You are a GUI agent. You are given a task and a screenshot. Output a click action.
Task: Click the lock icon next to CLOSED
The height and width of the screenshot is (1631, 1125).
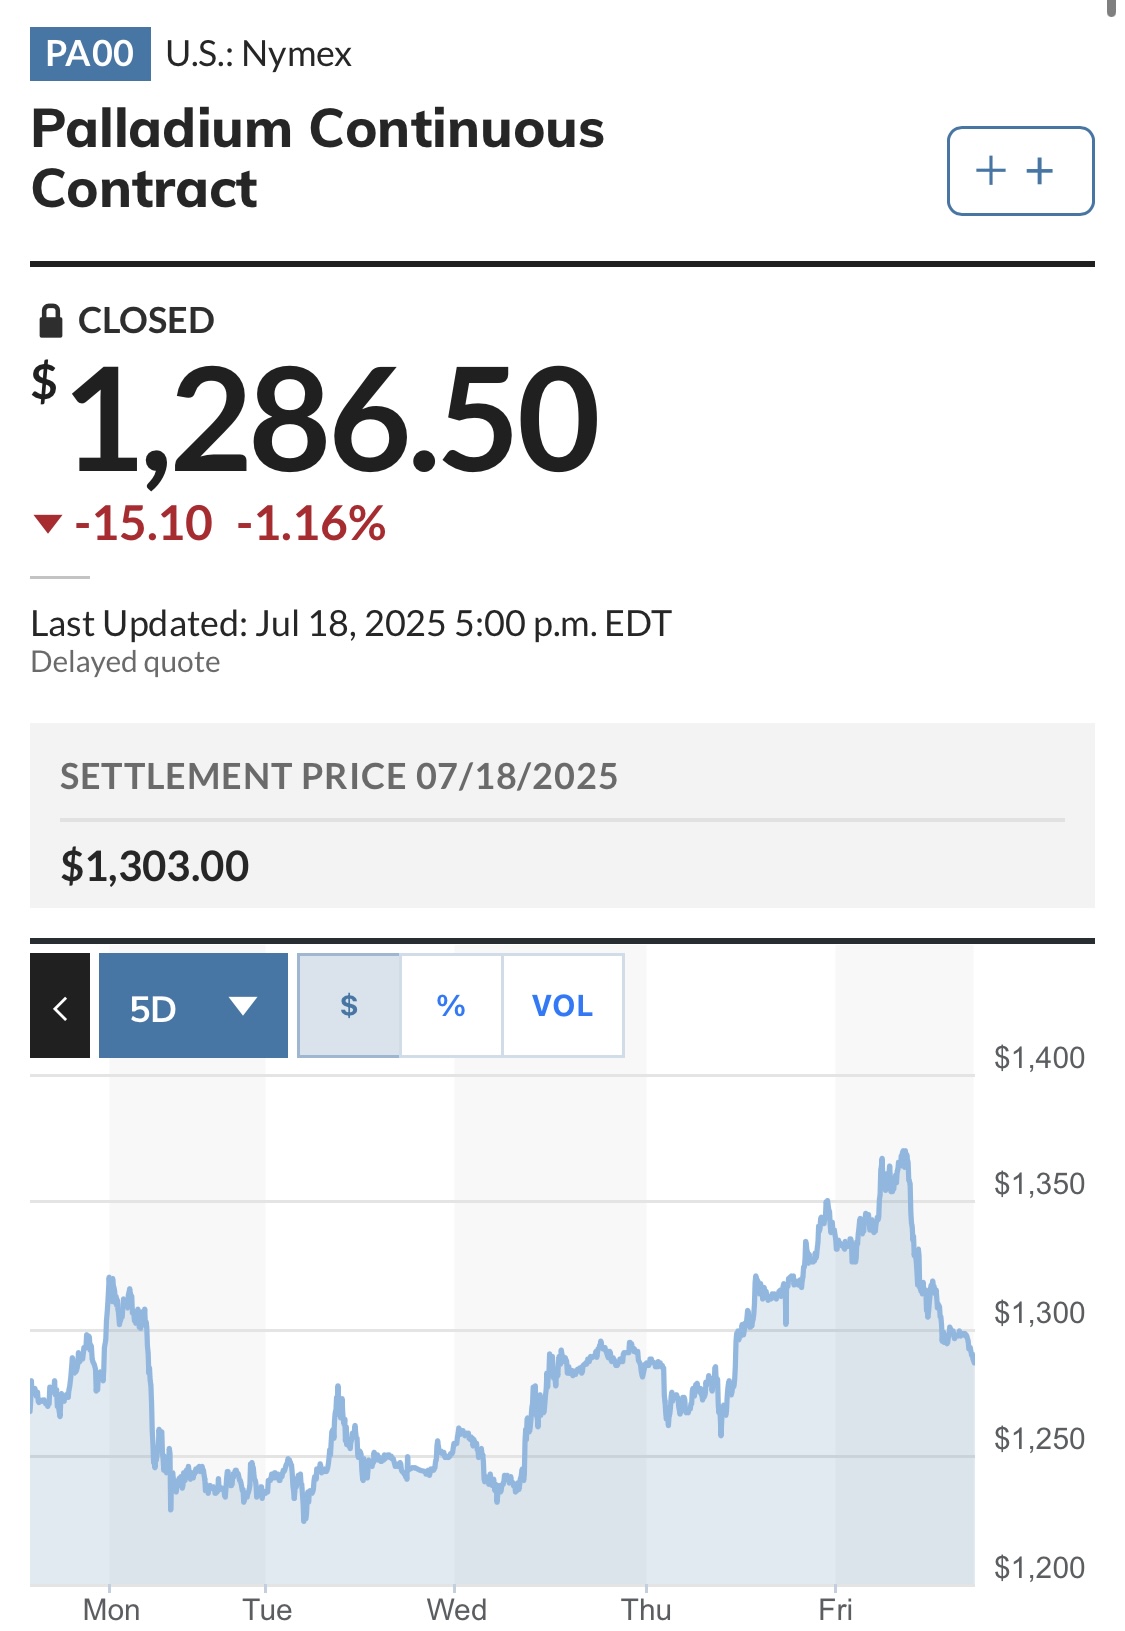50,321
